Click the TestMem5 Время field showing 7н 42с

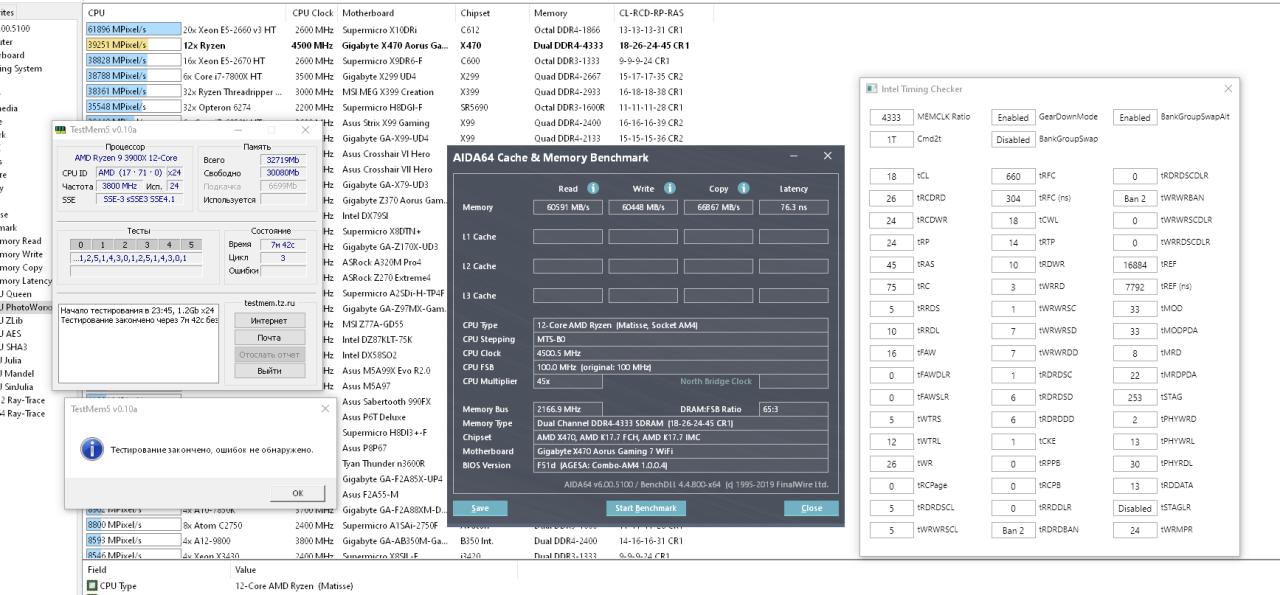click(x=284, y=244)
